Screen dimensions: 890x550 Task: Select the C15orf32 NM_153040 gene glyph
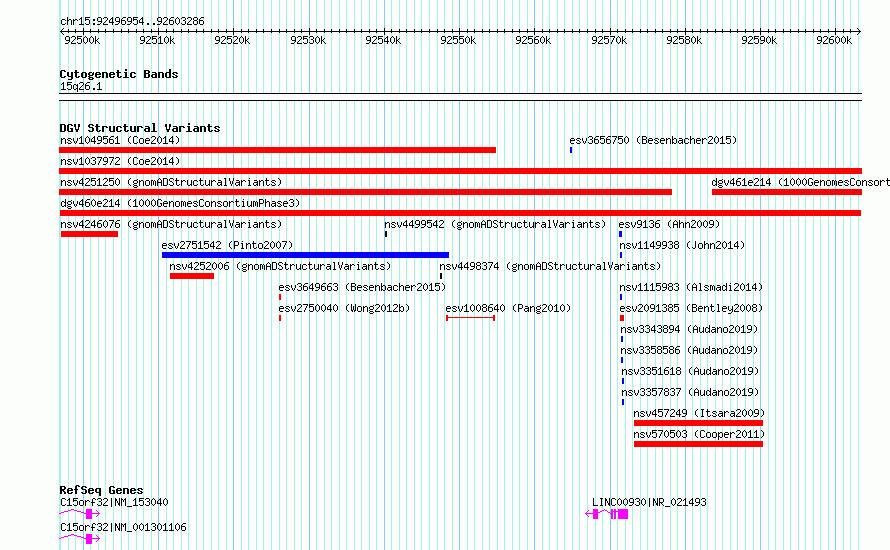(x=80, y=514)
